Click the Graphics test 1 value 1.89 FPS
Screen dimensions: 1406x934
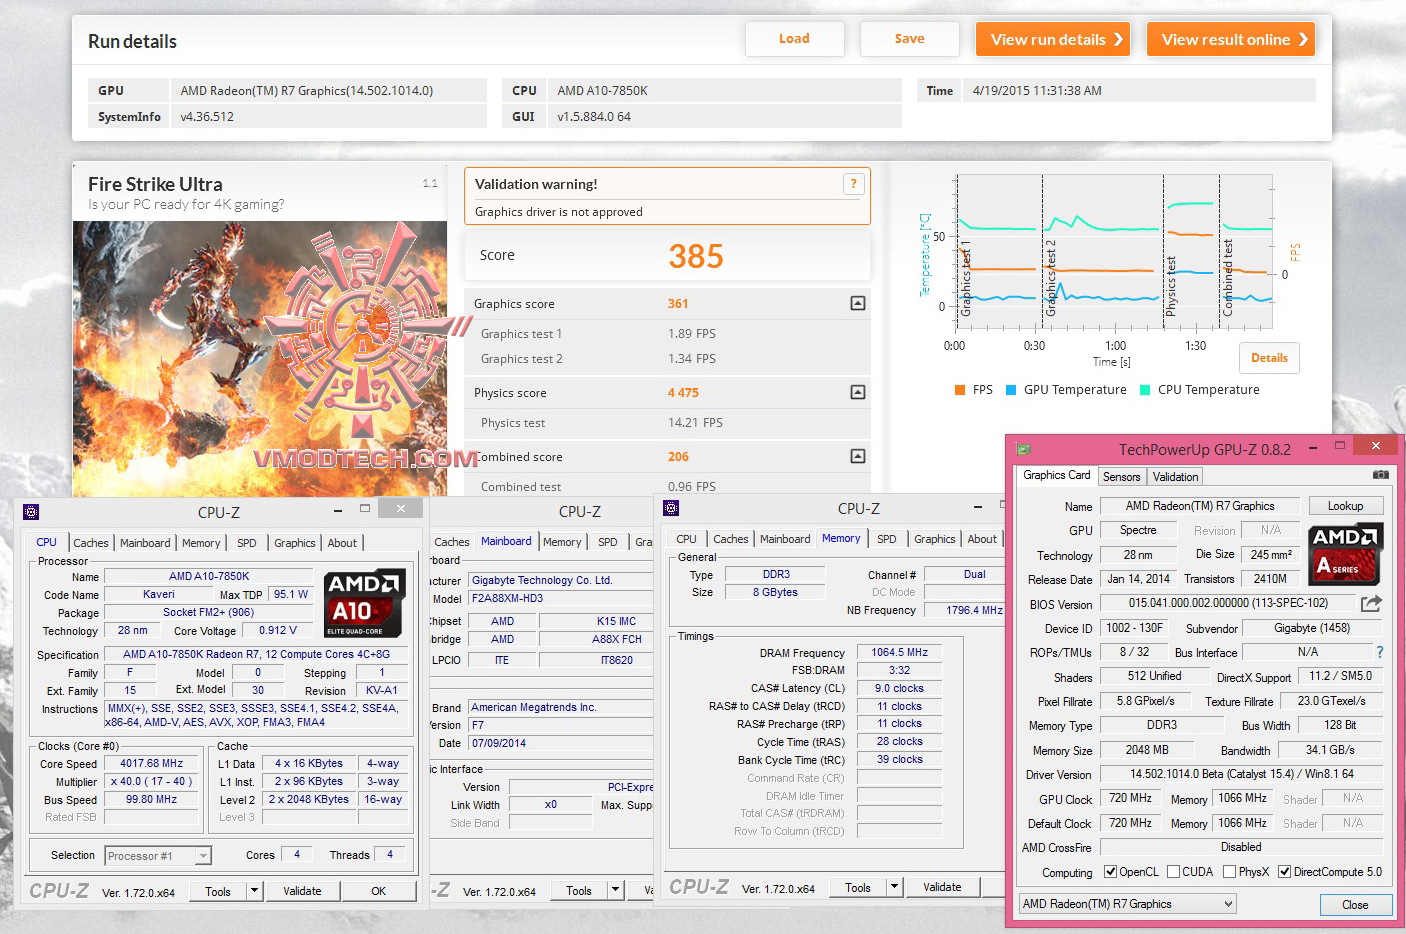click(x=692, y=334)
